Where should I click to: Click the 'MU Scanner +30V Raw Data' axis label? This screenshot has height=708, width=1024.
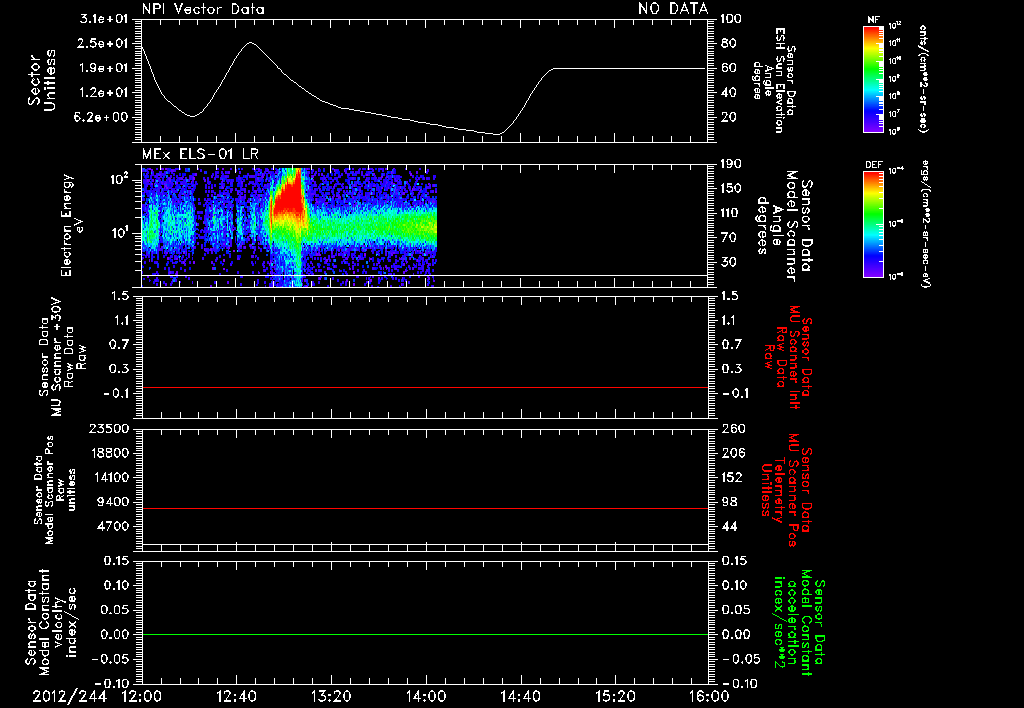(63, 357)
